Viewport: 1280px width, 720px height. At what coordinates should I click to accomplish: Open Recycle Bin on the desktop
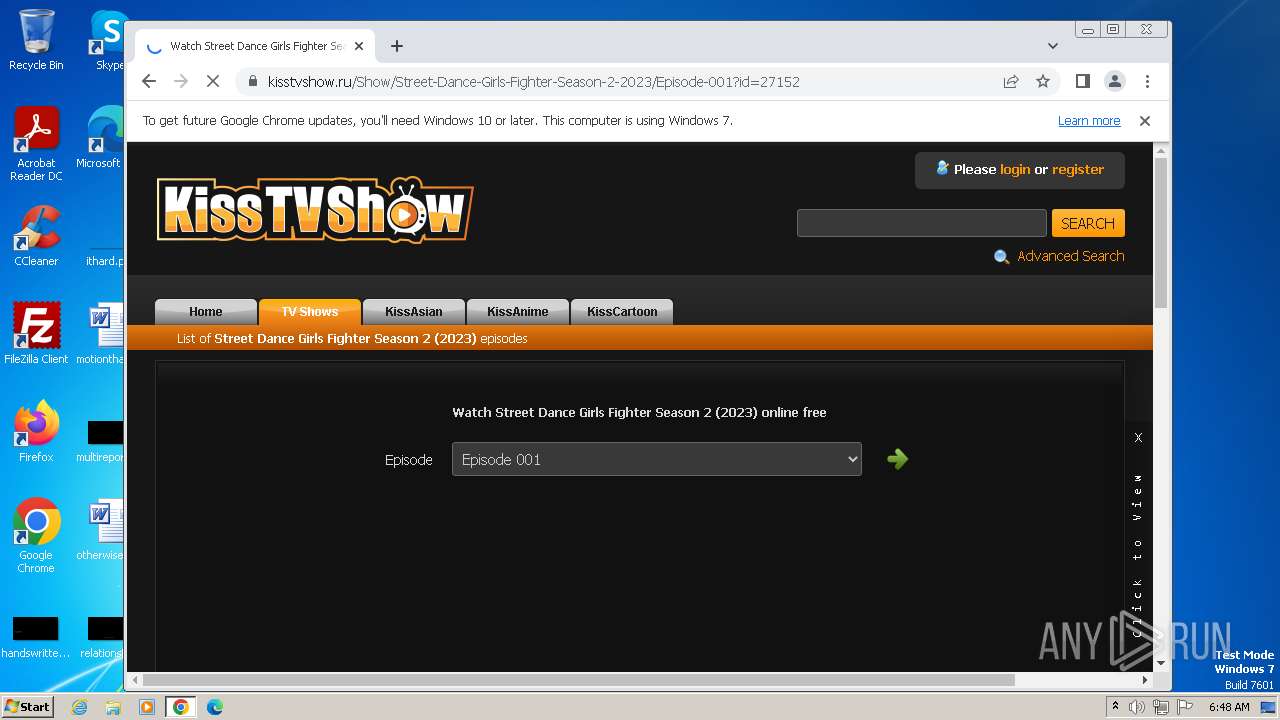point(36,40)
